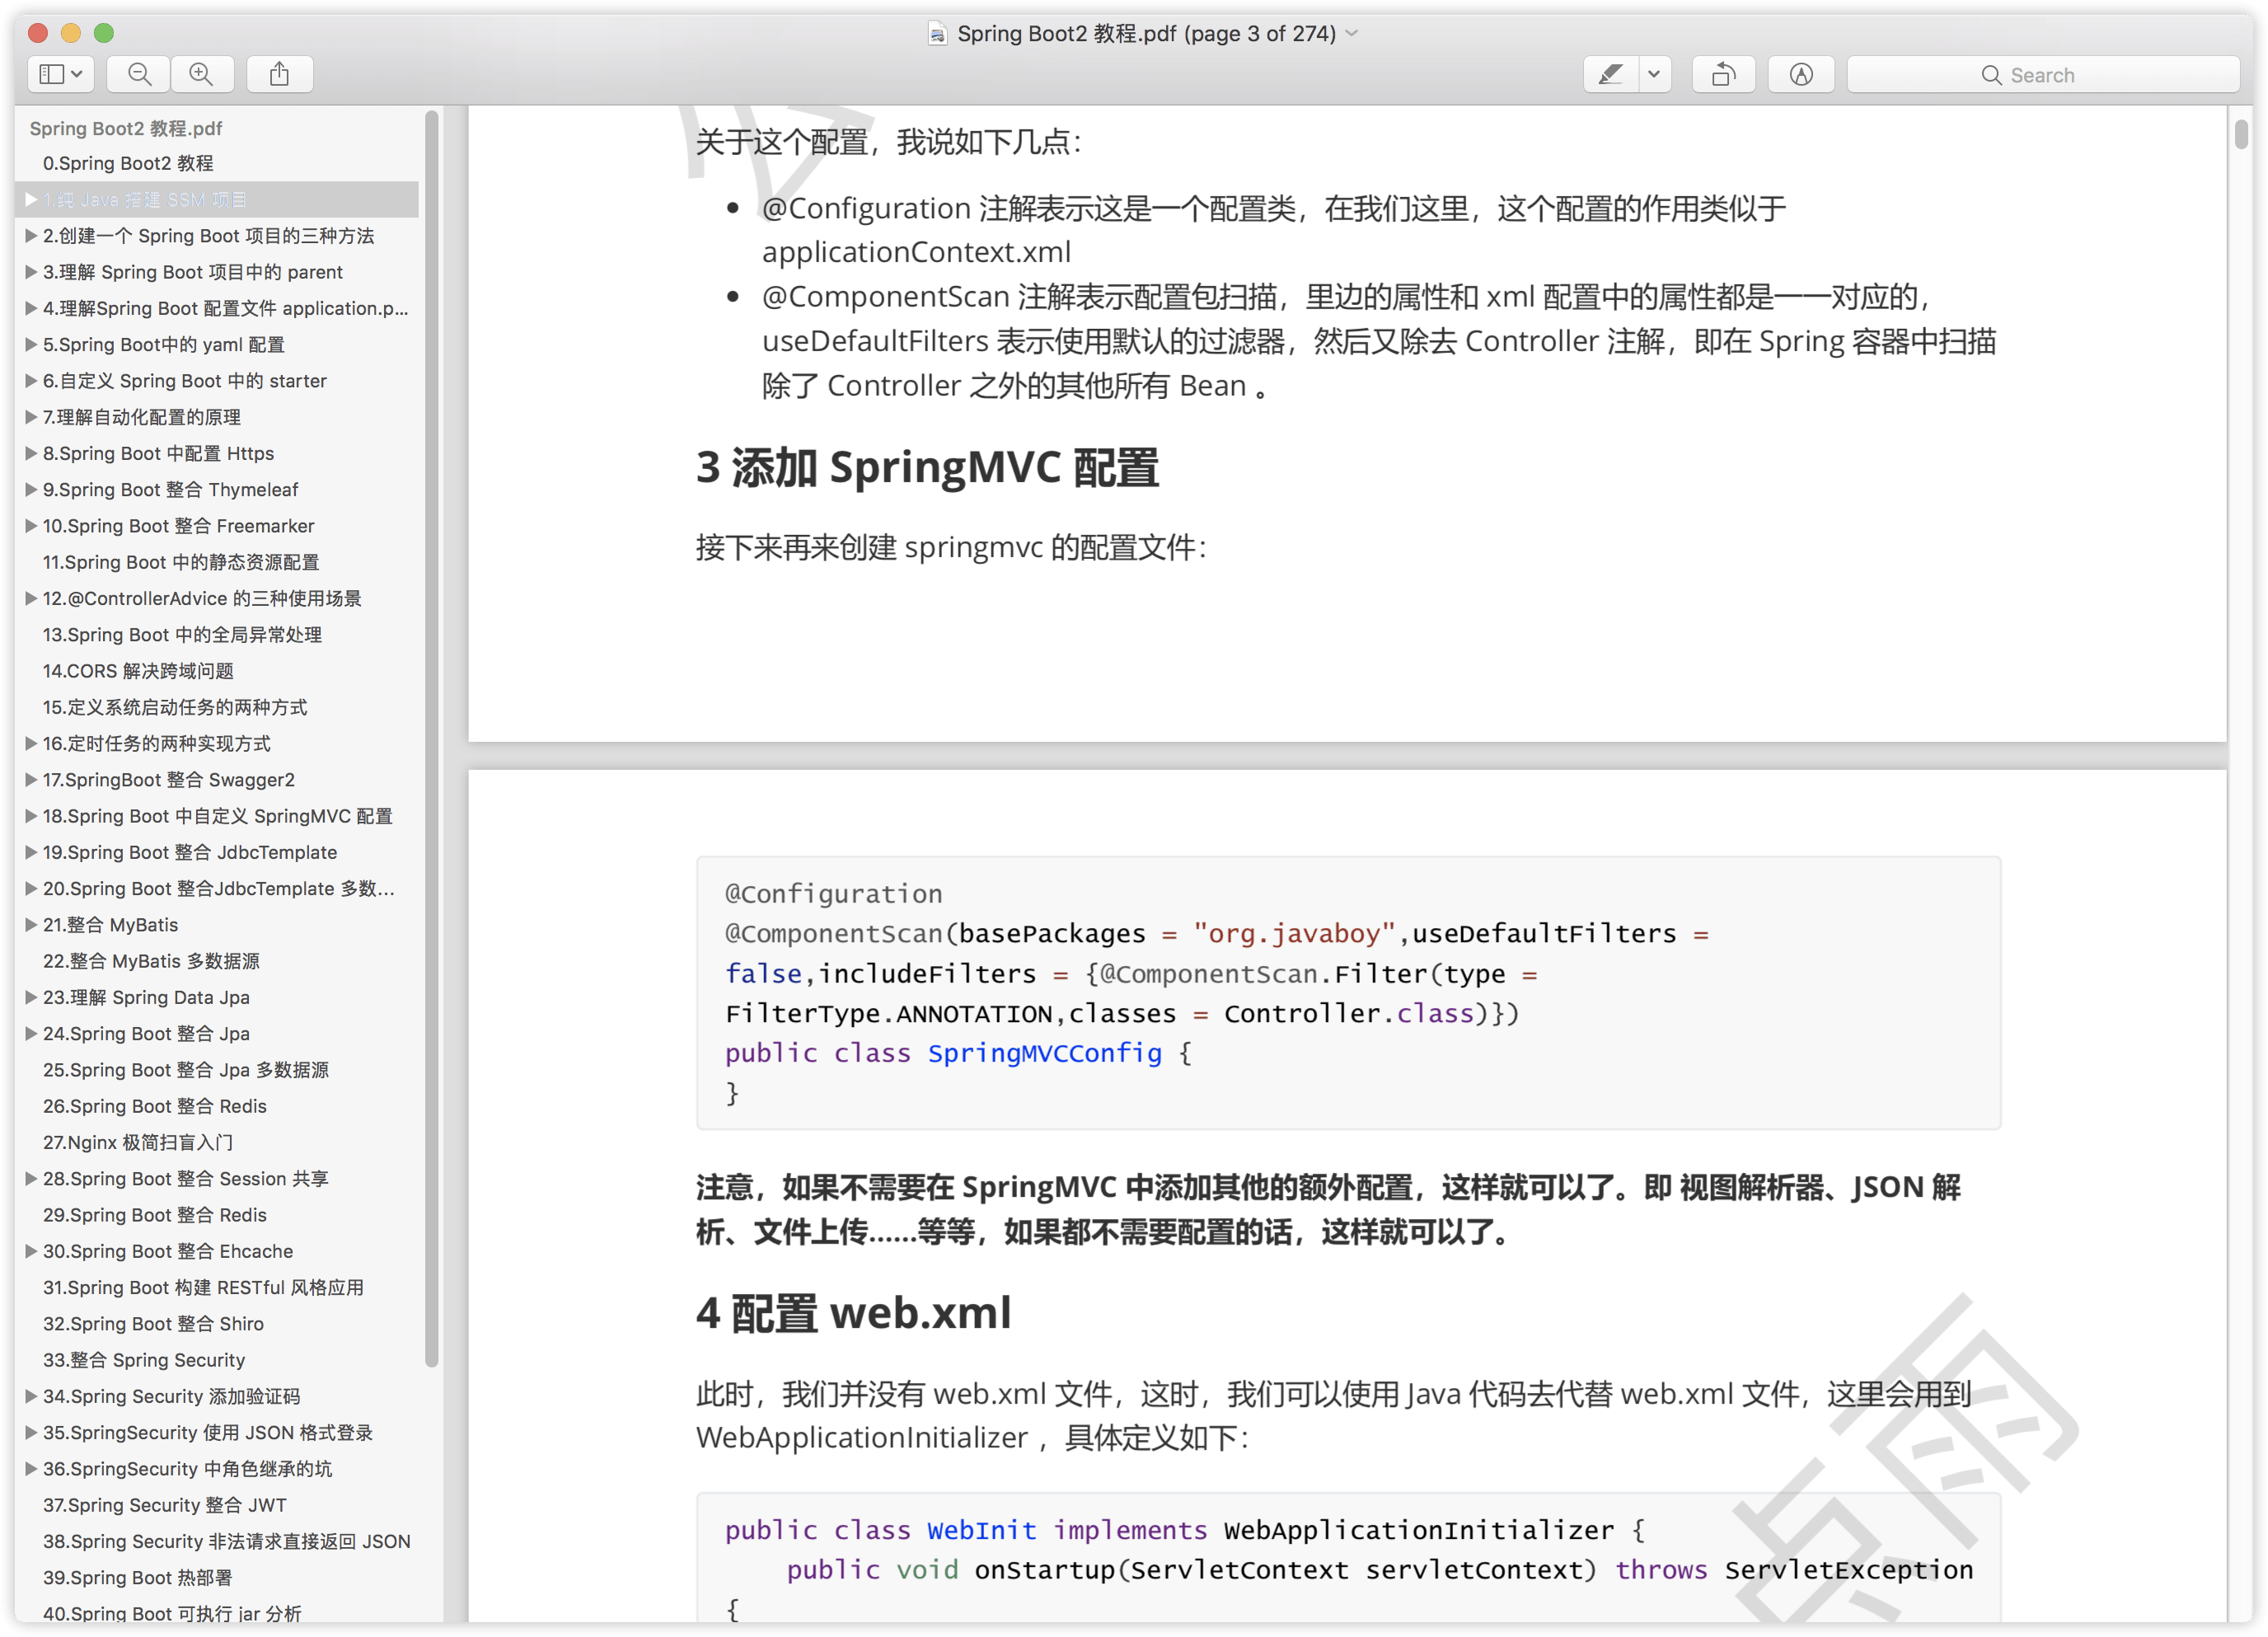
Task: Expand chapter 28 整合 Session 共享
Action: [31, 1179]
